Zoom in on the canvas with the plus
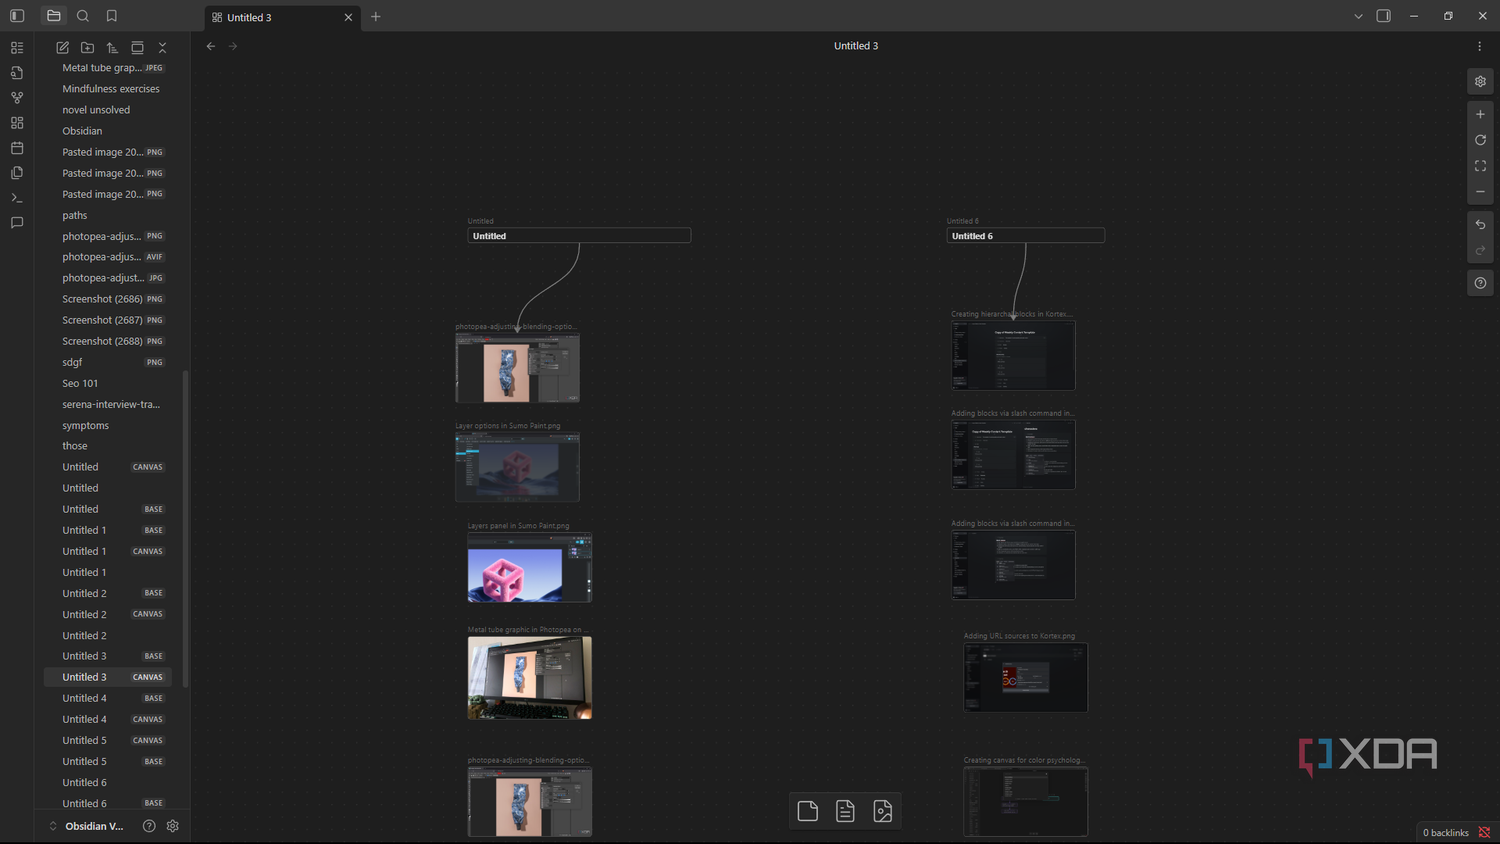 [x=1480, y=114]
